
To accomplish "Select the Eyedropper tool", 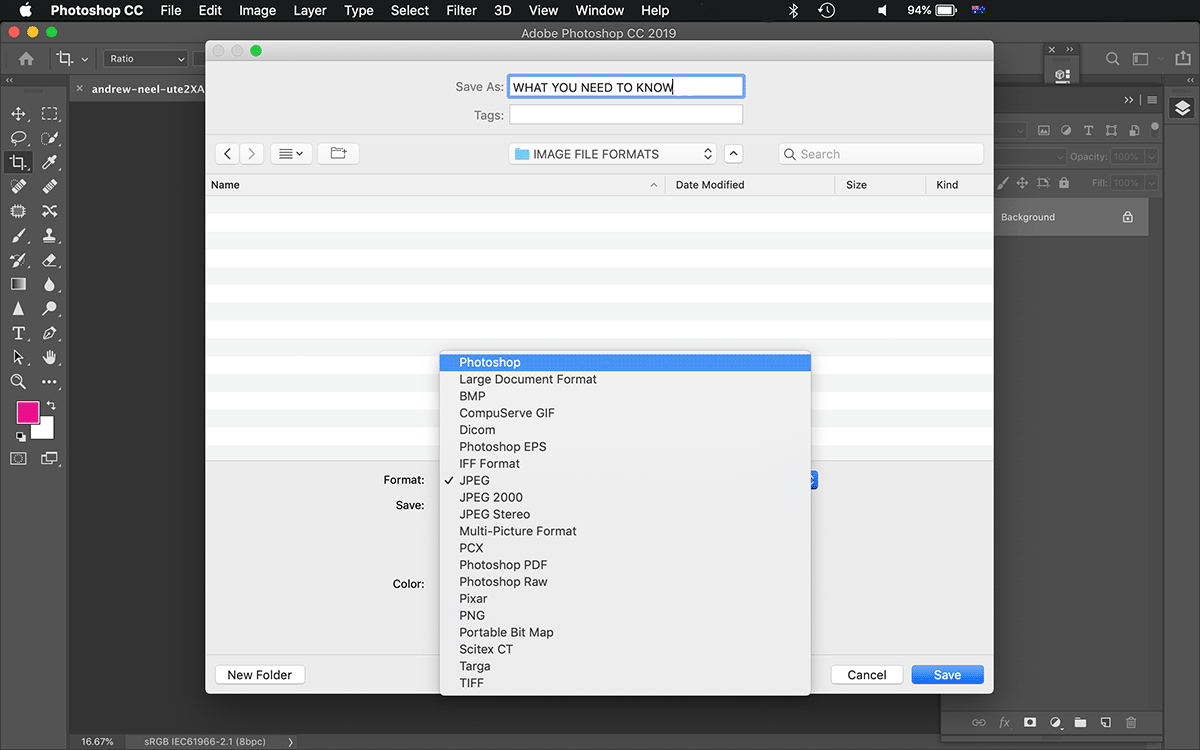I will point(50,162).
